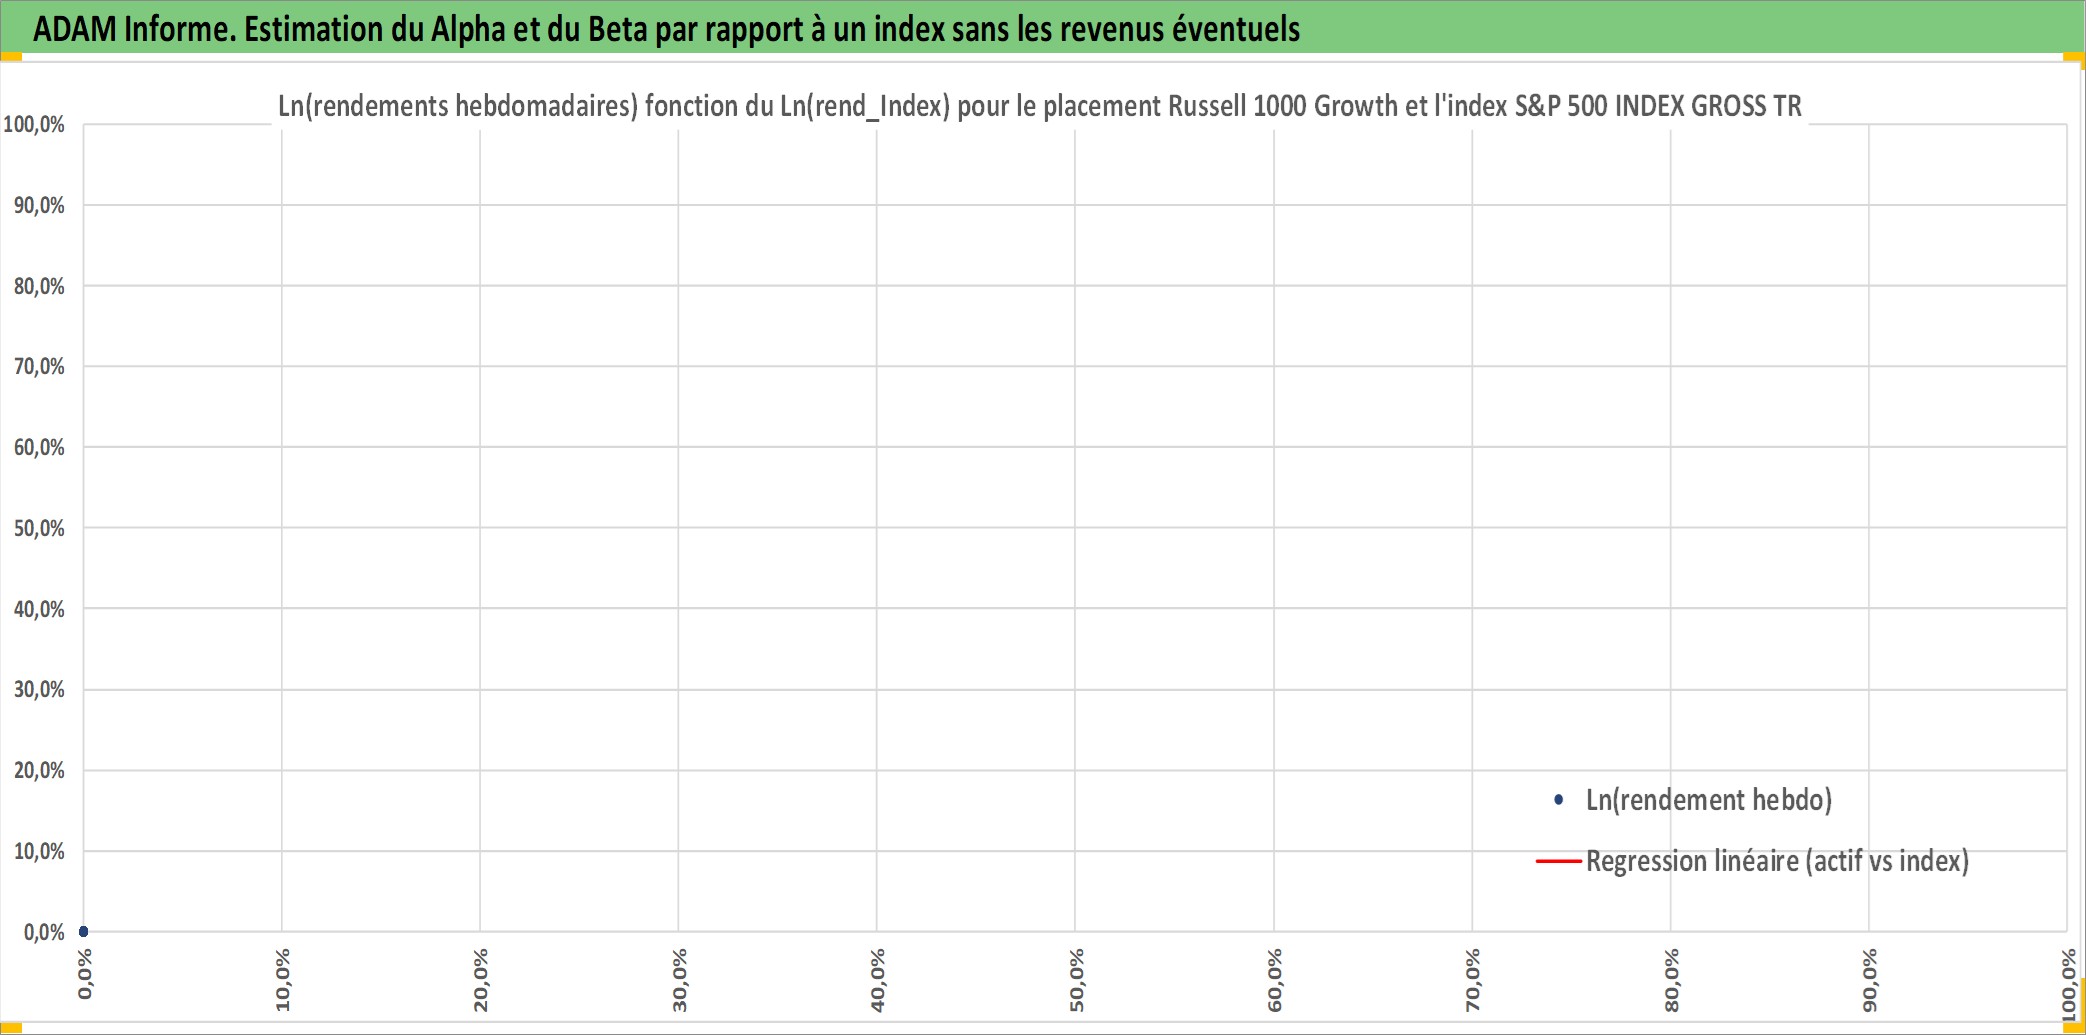
Task: Click the vertical axis label "90,0%"
Action: 39,205
